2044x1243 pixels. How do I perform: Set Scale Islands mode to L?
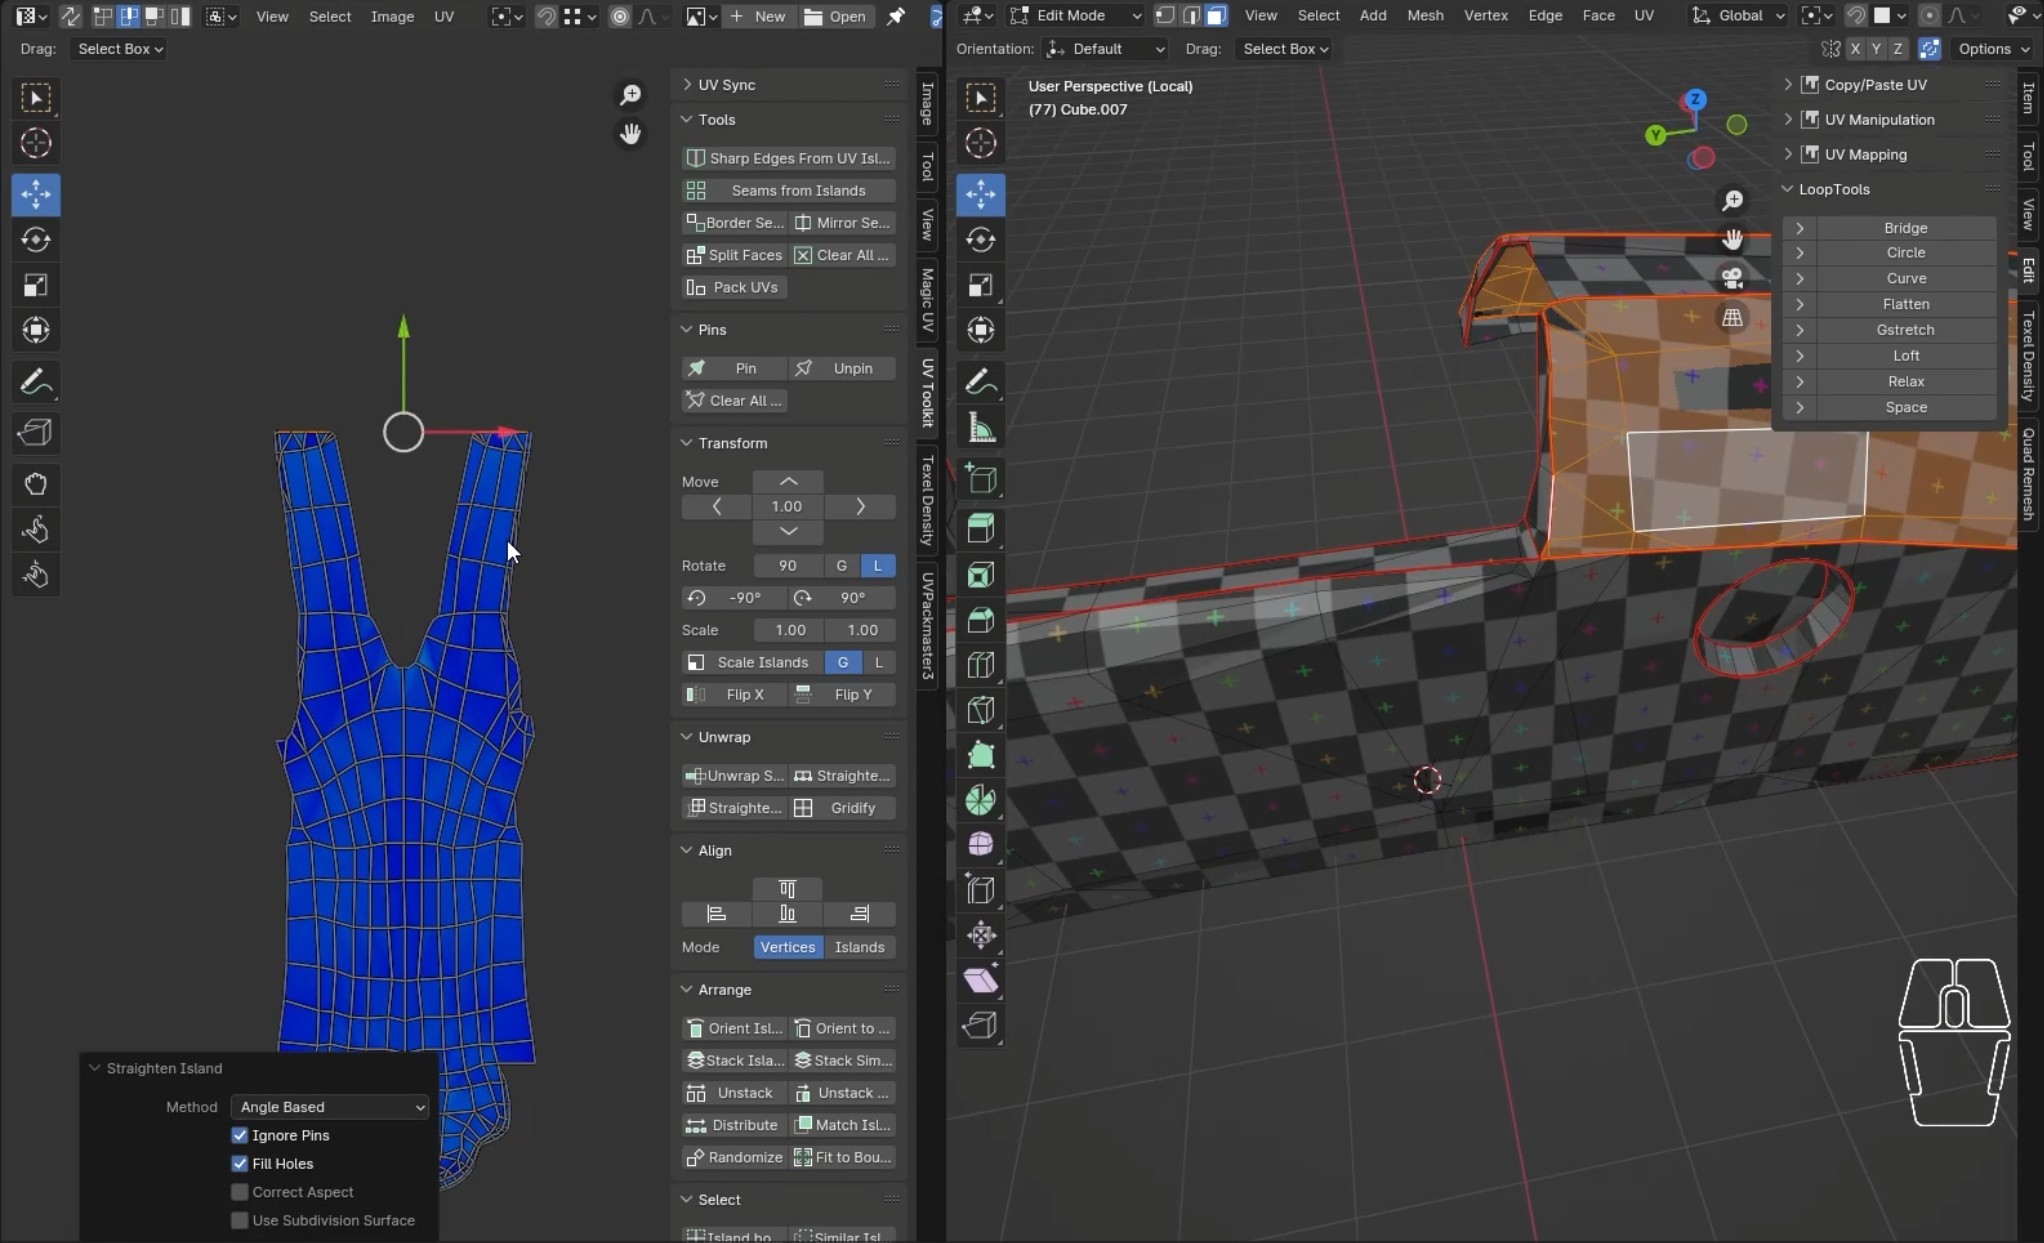[878, 662]
